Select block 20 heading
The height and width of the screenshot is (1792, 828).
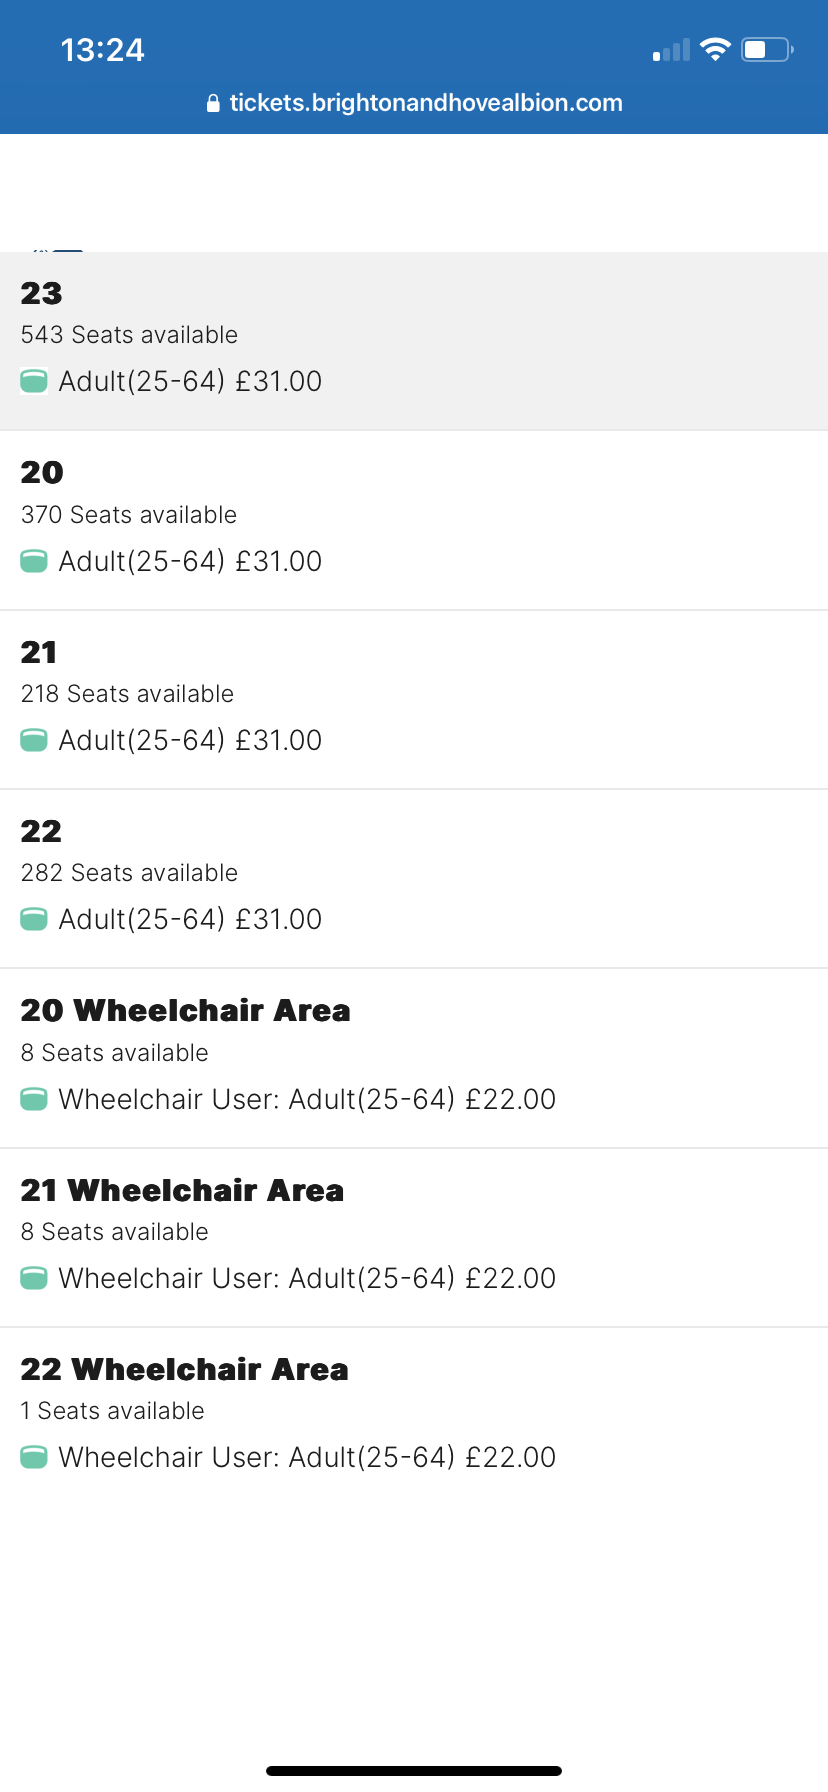[x=42, y=472]
